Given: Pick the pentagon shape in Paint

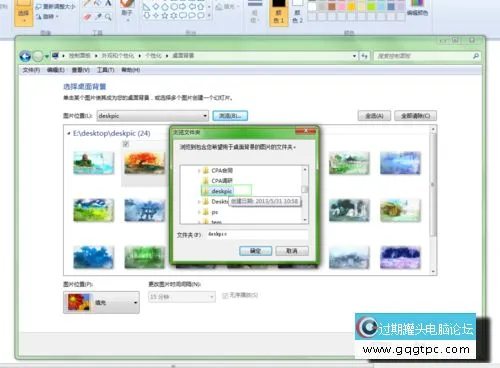Looking at the screenshot, I should pyautogui.click(x=165, y=7).
